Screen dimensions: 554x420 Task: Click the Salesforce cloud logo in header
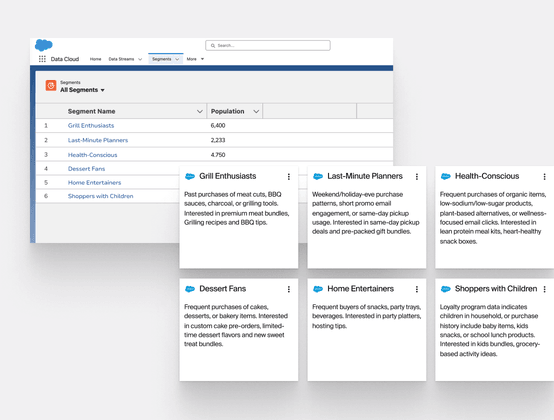(x=44, y=45)
